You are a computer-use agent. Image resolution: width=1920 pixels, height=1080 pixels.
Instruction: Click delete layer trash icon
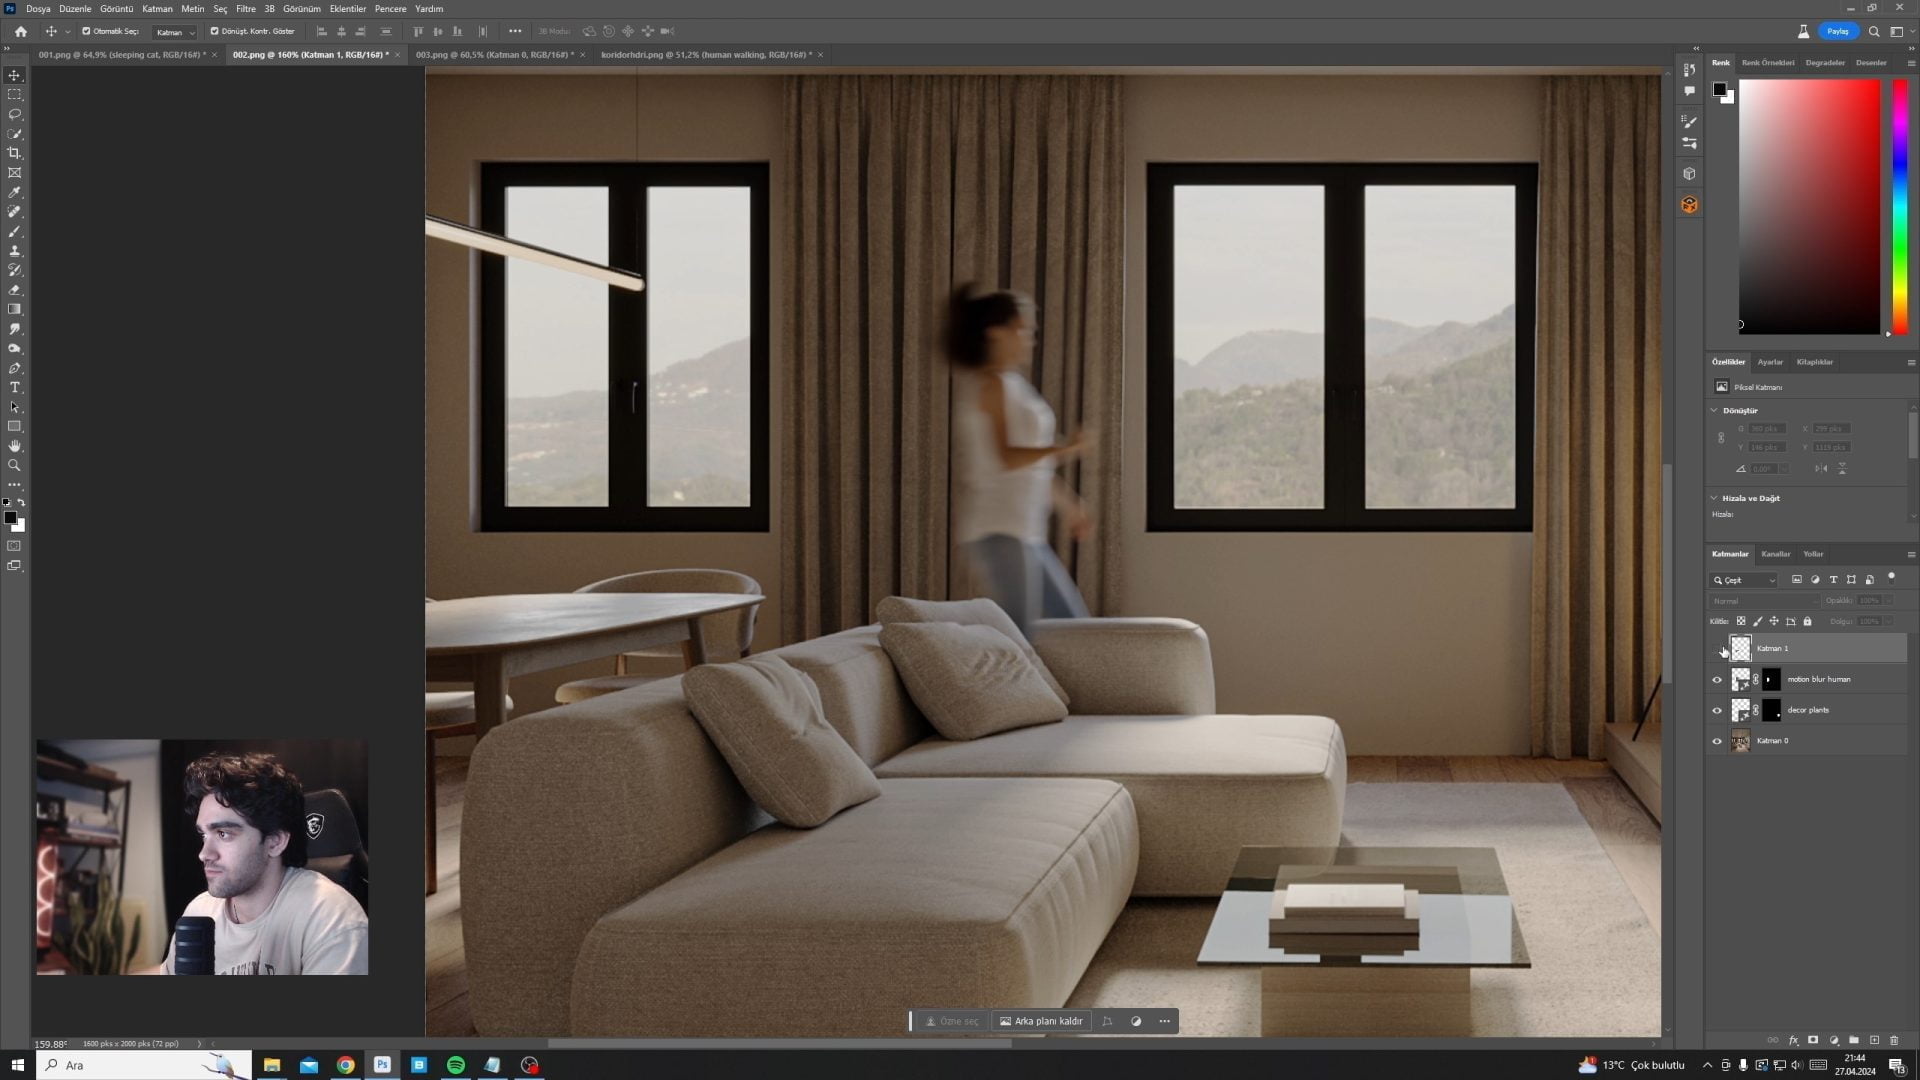(x=1894, y=1040)
